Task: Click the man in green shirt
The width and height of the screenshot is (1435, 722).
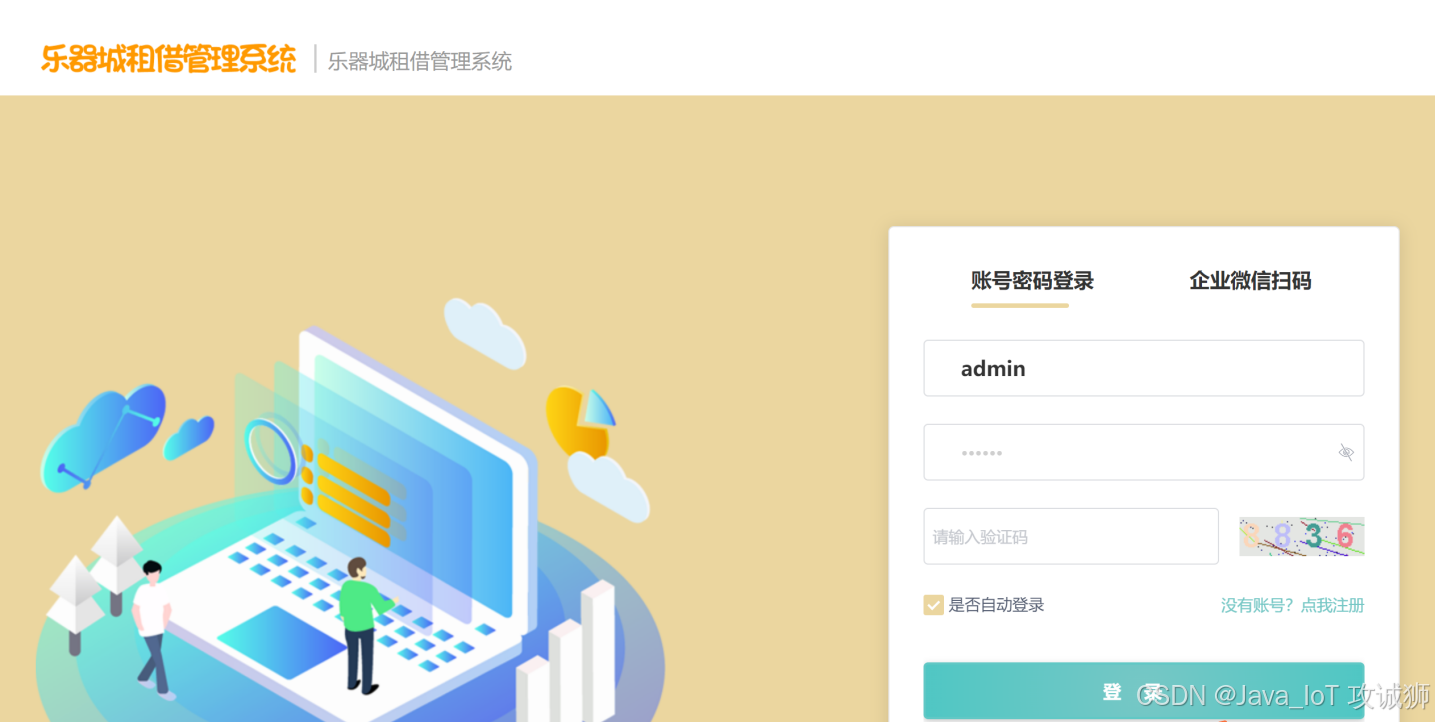Action: point(363,625)
